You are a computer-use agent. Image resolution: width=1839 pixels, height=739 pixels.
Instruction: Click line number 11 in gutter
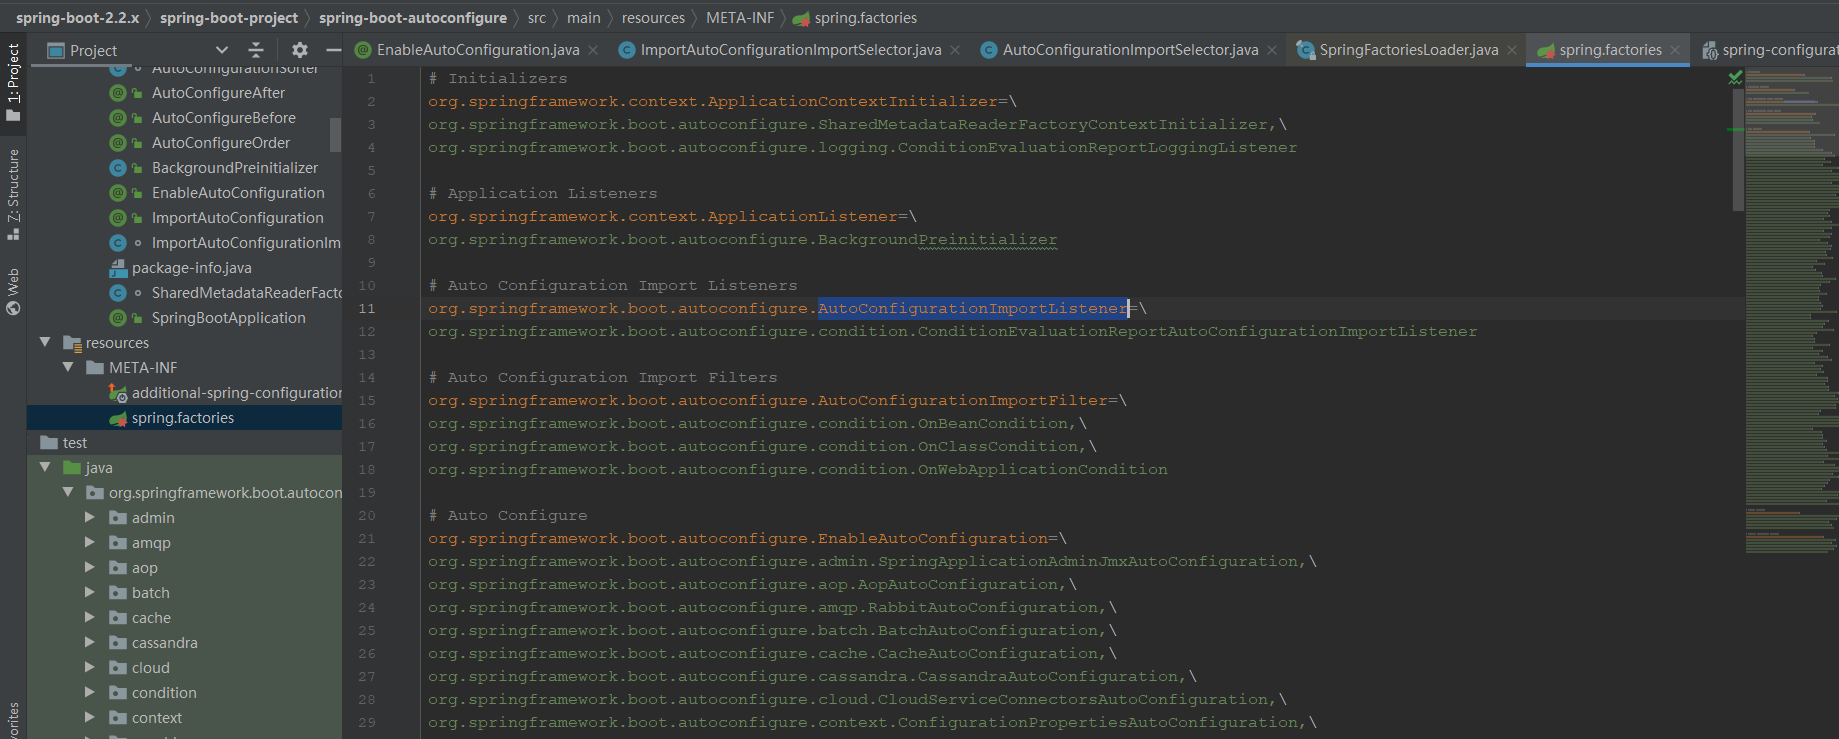367,309
